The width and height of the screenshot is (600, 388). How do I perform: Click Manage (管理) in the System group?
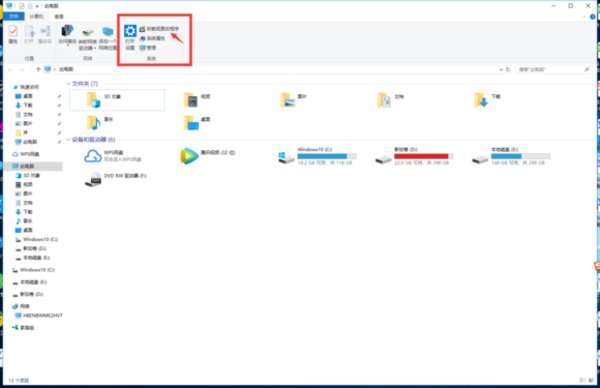(148, 48)
